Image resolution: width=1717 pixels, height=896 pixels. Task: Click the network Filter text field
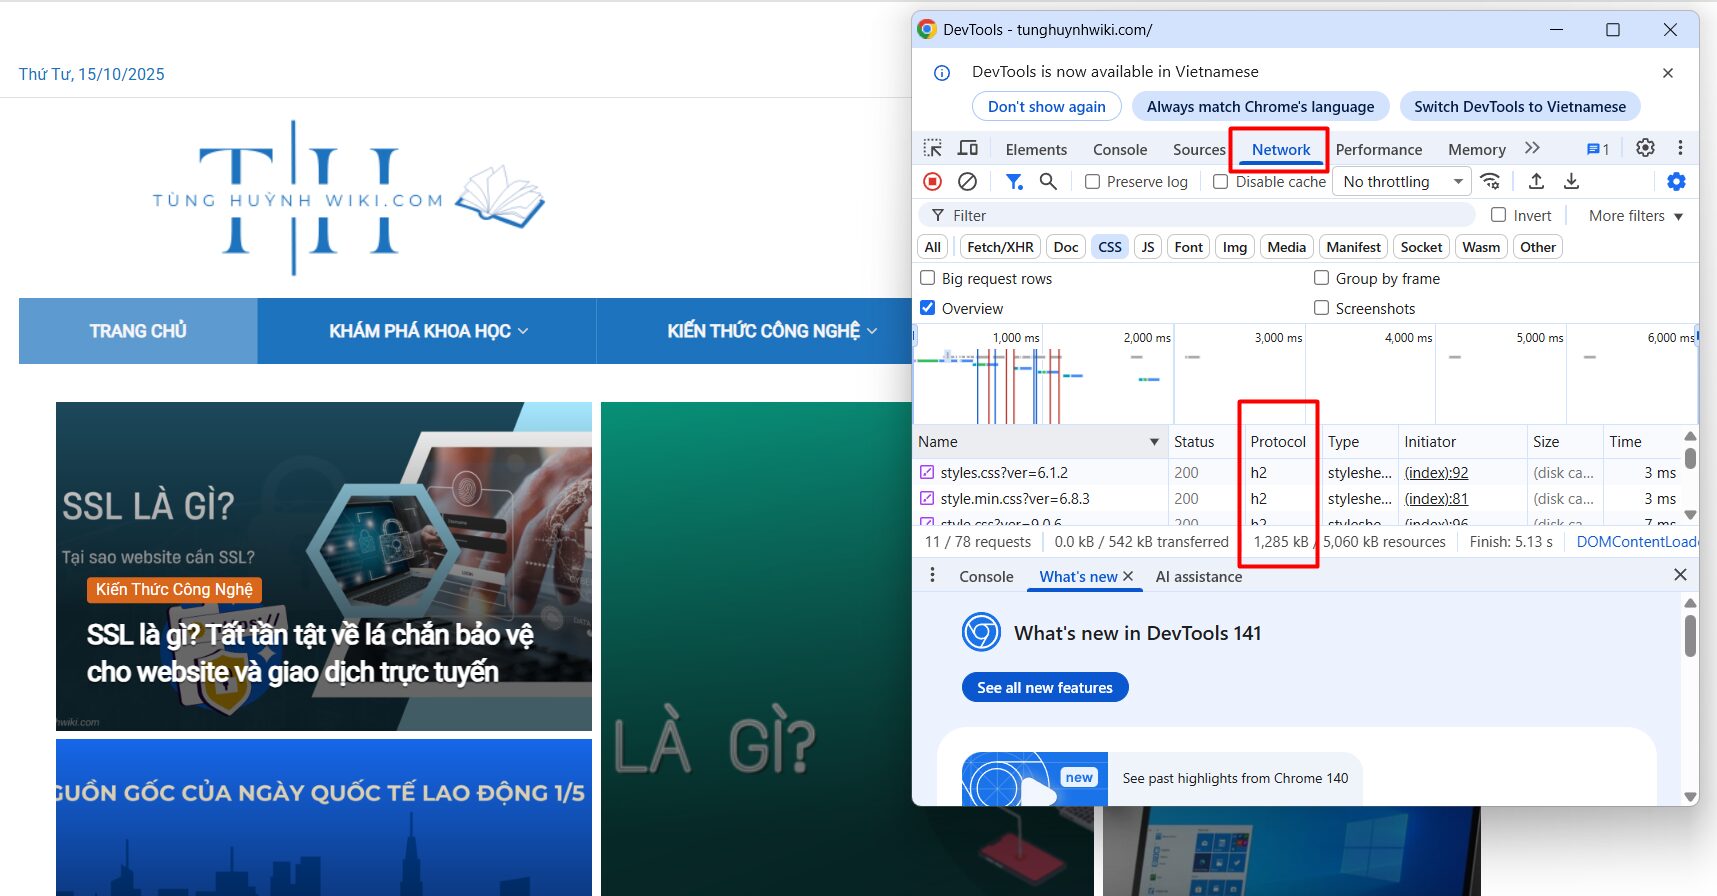[1200, 216]
